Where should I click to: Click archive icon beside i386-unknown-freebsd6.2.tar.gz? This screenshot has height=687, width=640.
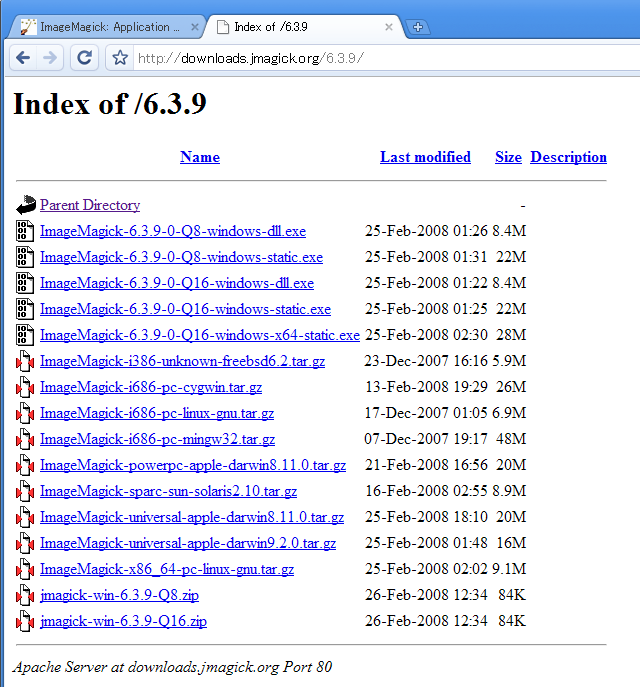[x=25, y=361]
